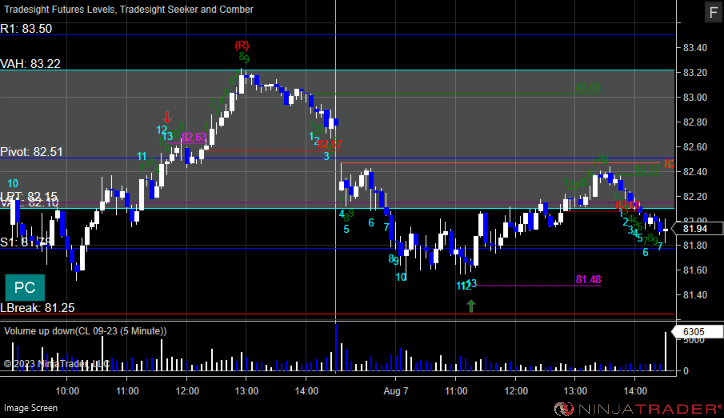This screenshot has height=418, width=724.
Task: Click the current price marker 81.94
Action: (x=697, y=229)
